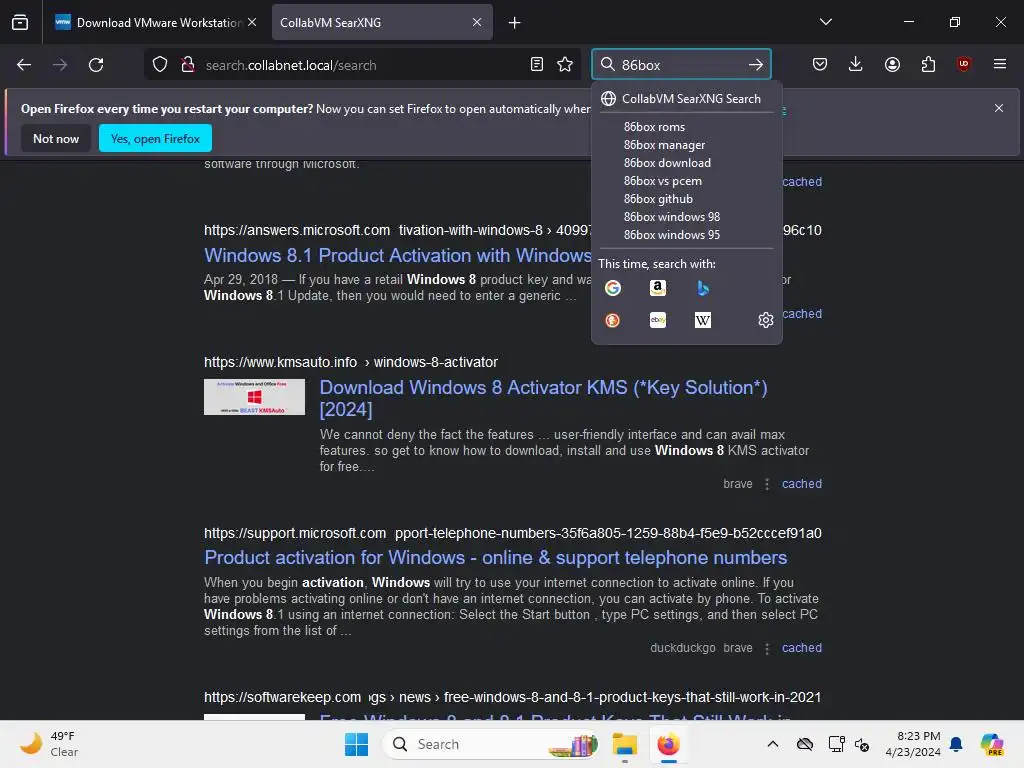Open Save to Pocket icon
1024x768 pixels.
click(x=820, y=64)
